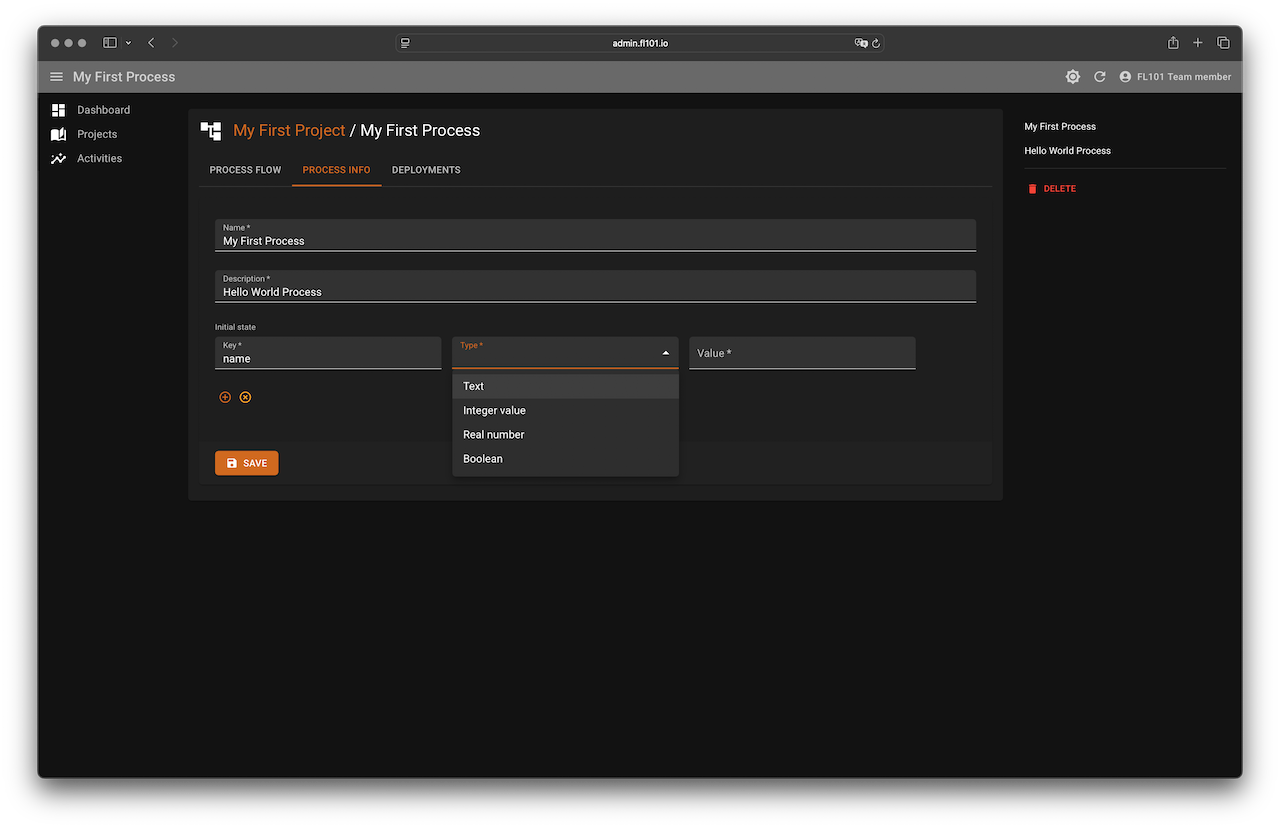Collapse the Type dropdown arrow
The height and width of the screenshot is (828, 1280).
click(x=666, y=353)
